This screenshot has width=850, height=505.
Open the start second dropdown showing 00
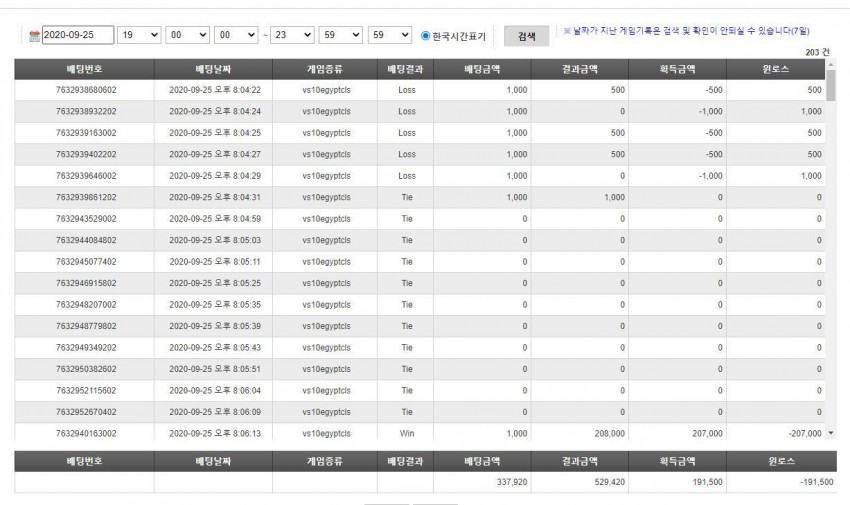[236, 35]
